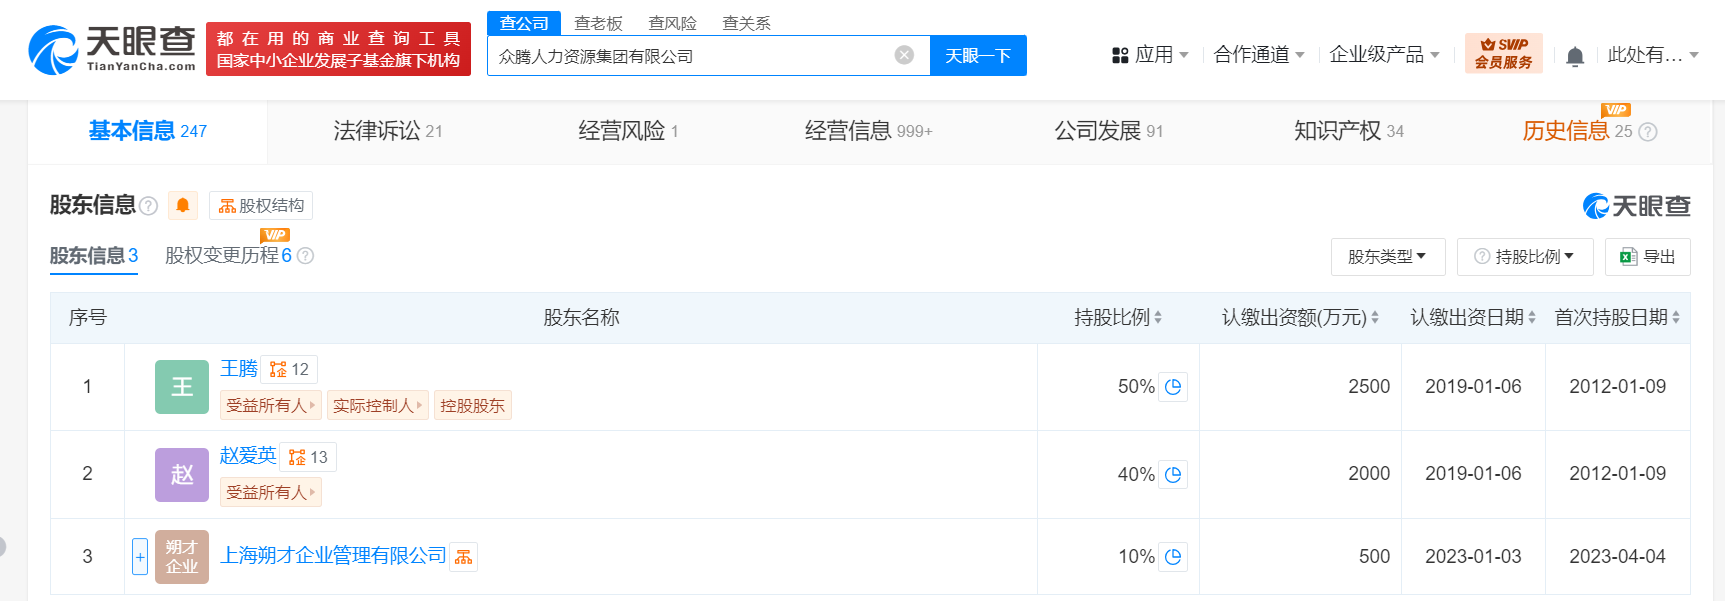Image resolution: width=1725 pixels, height=601 pixels.
Task: Click the 天眼一下 search button
Action: (977, 55)
